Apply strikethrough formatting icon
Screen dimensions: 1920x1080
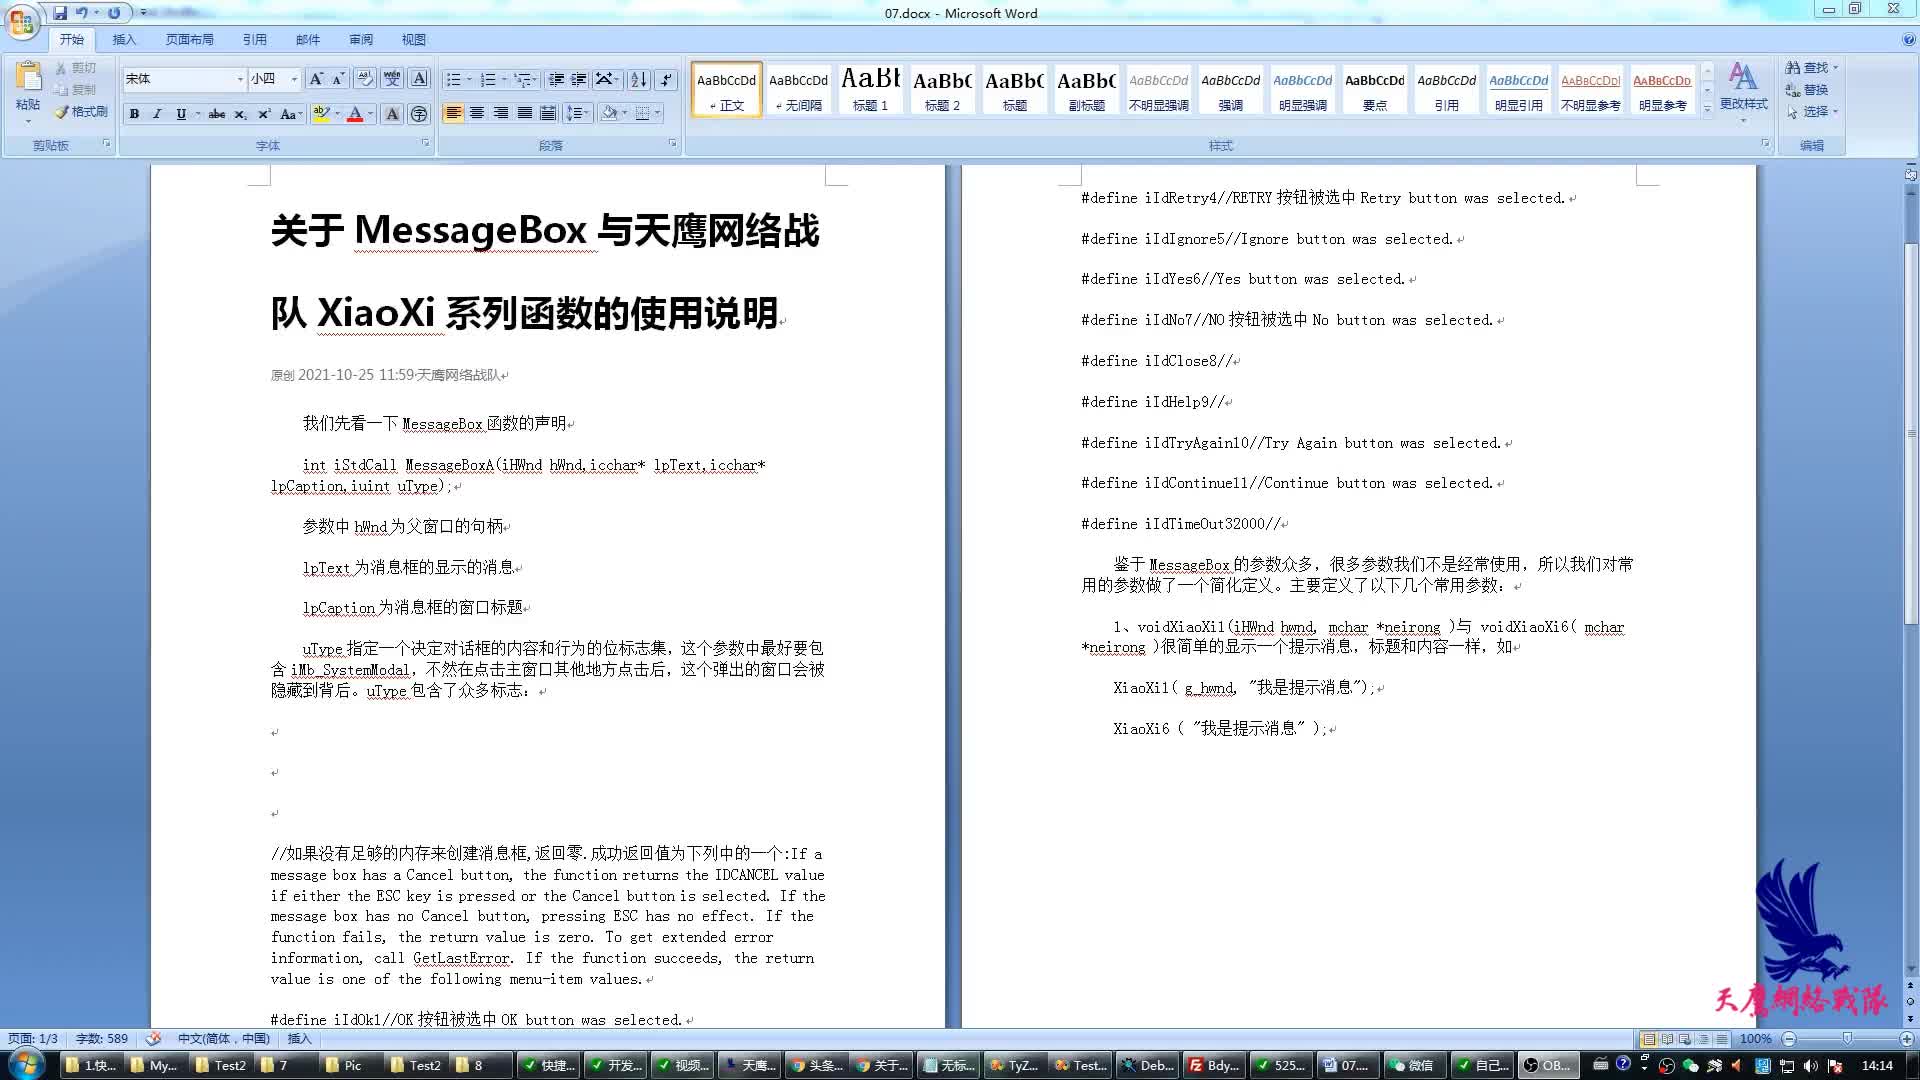click(217, 114)
